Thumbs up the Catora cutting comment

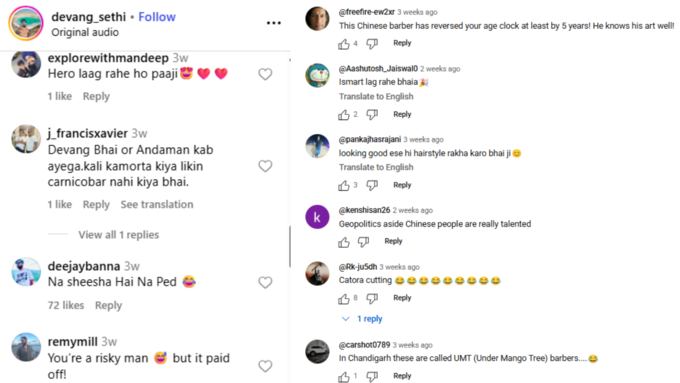[344, 298]
